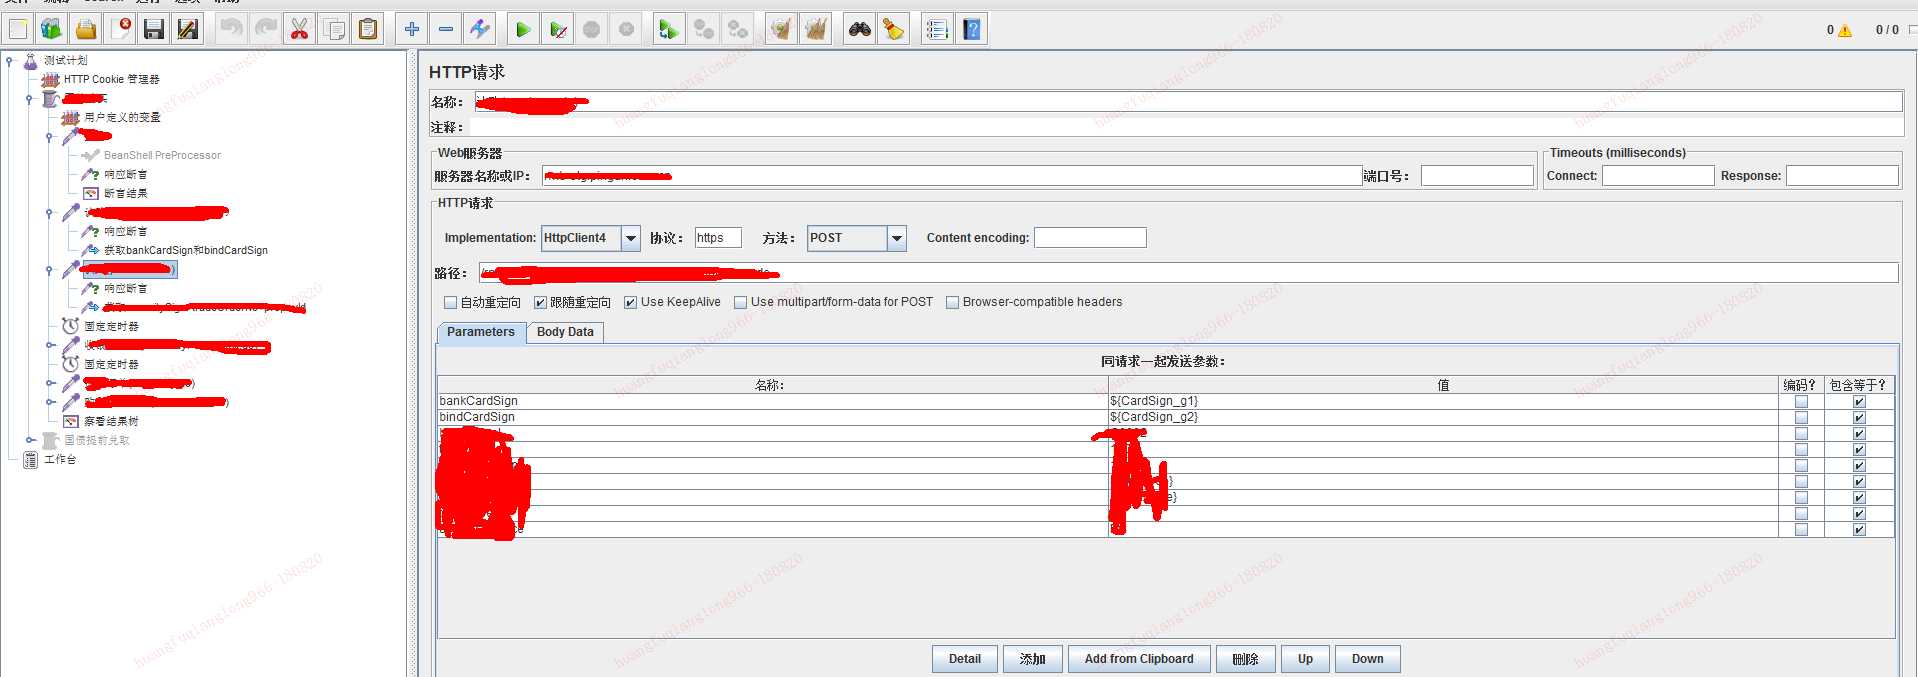This screenshot has width=1918, height=677.
Task: Click the Clear All results icon
Action: click(x=816, y=30)
